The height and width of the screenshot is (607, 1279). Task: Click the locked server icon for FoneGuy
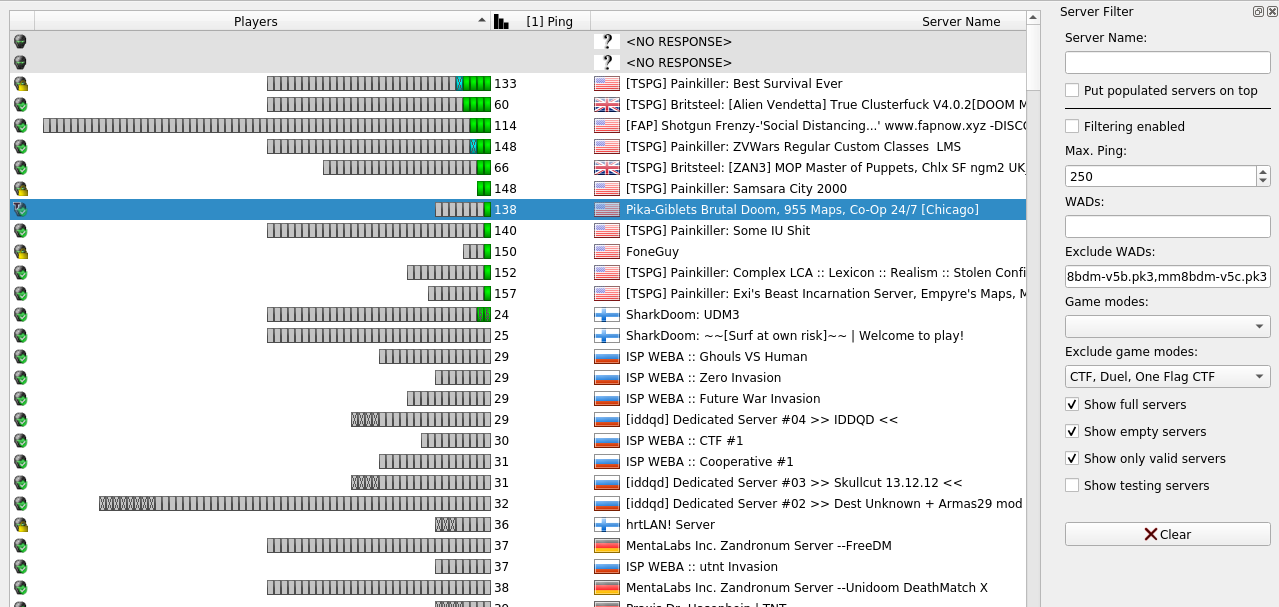[x=20, y=252]
